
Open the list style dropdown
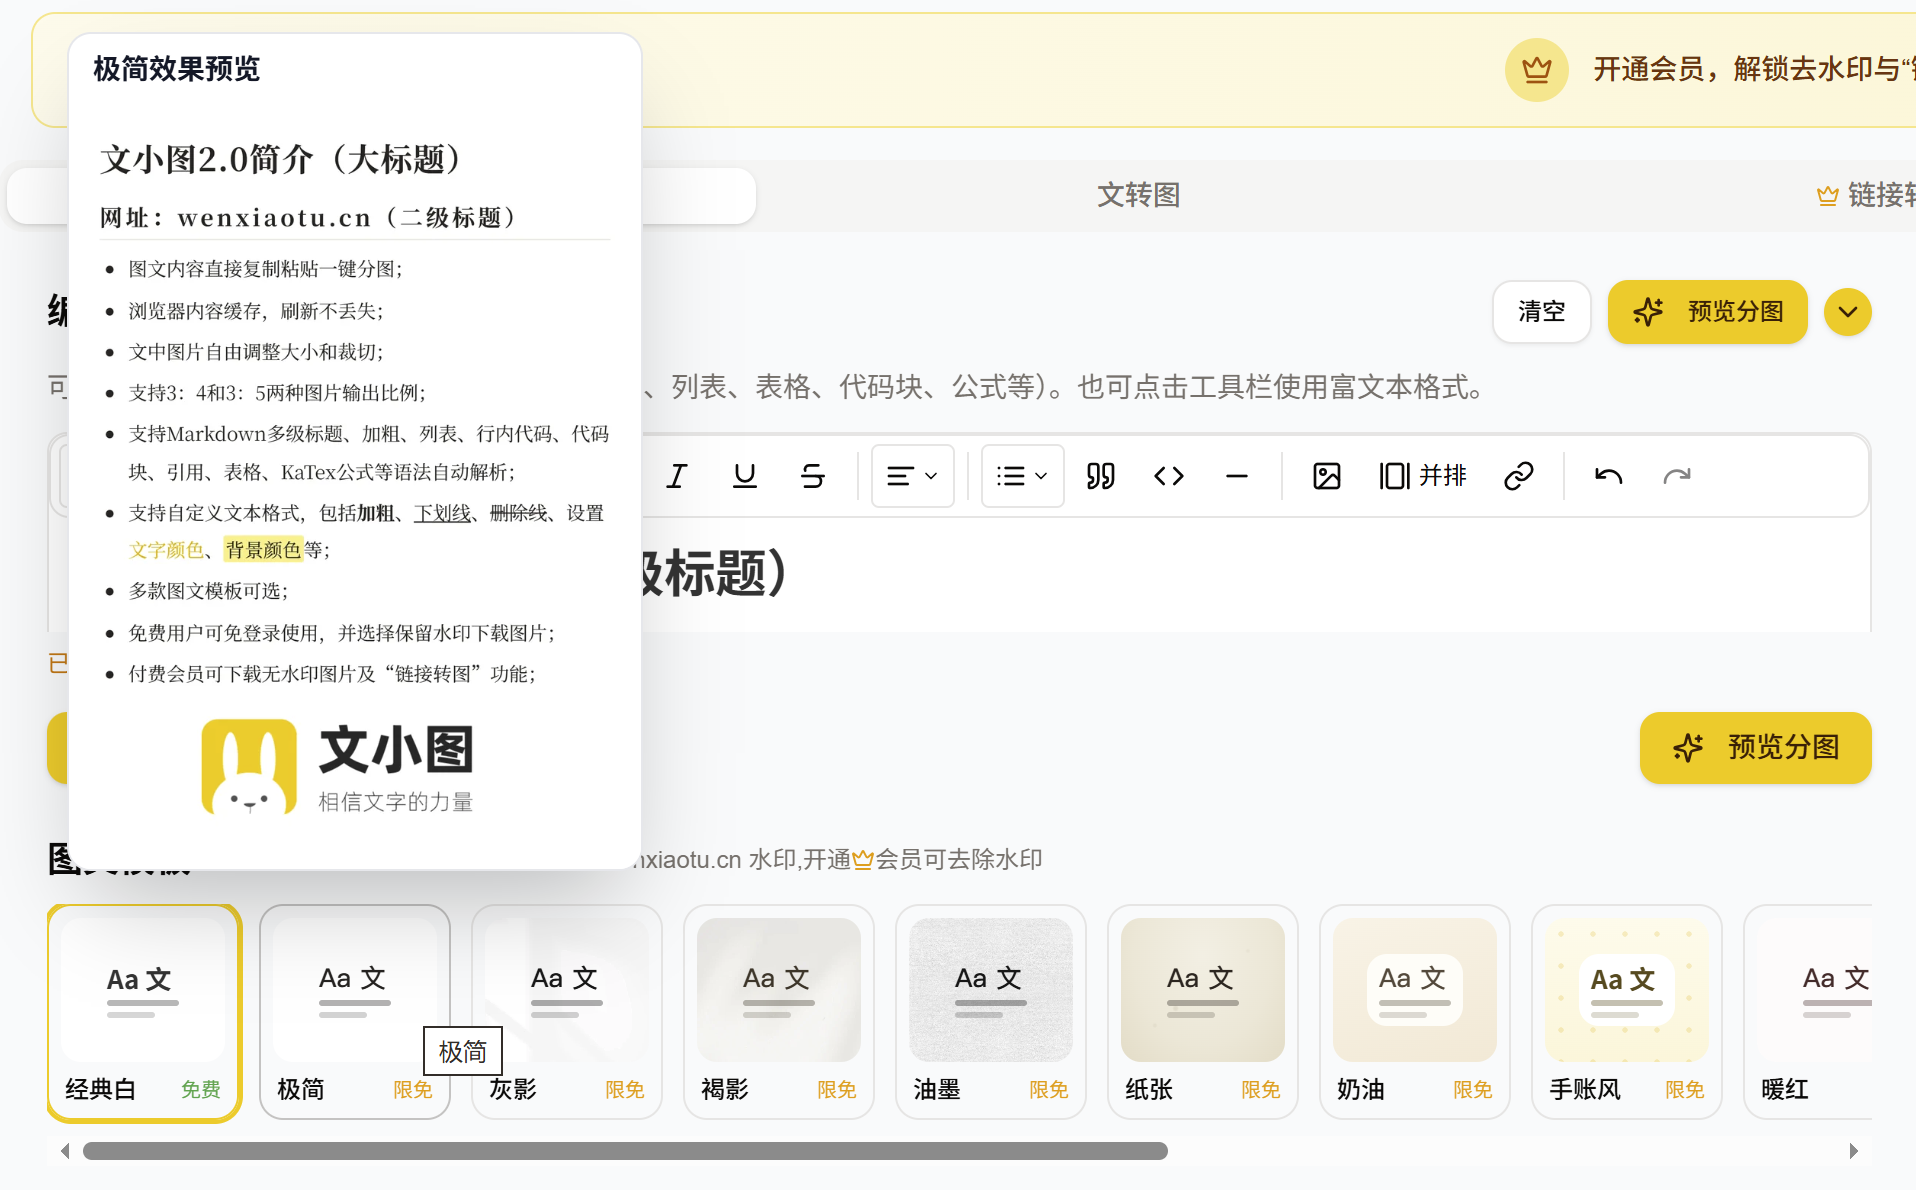1022,476
